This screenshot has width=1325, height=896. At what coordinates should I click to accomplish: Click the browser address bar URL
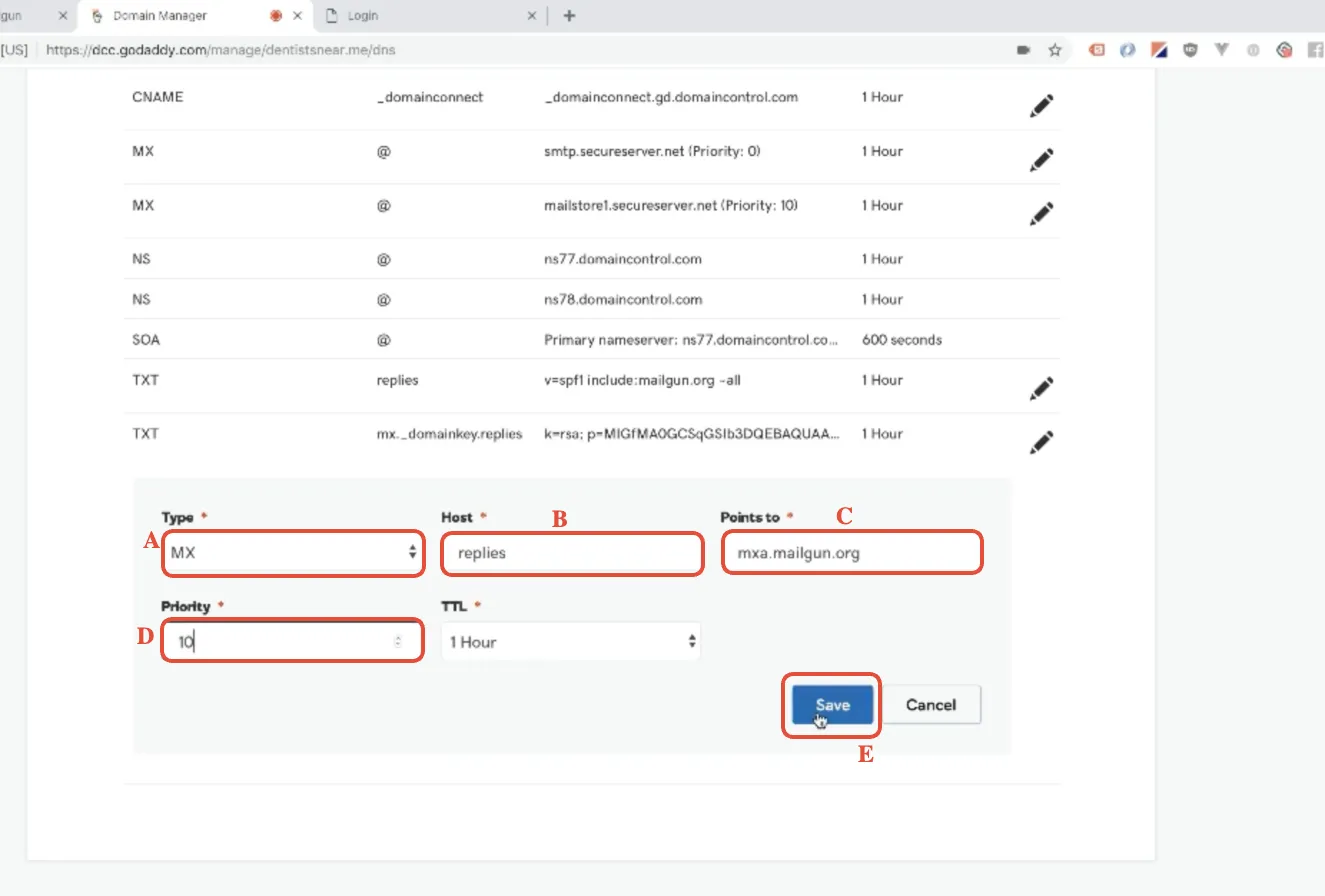tap(227, 49)
